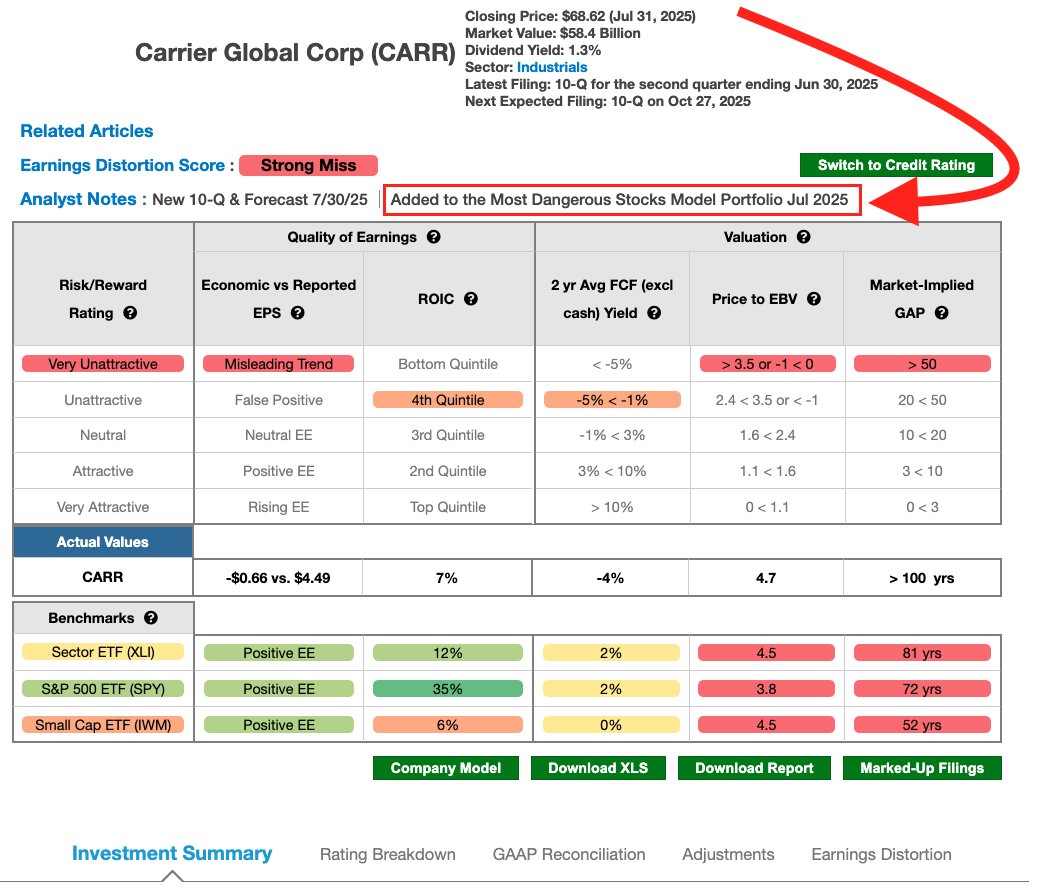Image resolution: width=1042 pixels, height=890 pixels.
Task: Select S&P 500 ETF (SPY) benchmark label
Action: (103, 689)
